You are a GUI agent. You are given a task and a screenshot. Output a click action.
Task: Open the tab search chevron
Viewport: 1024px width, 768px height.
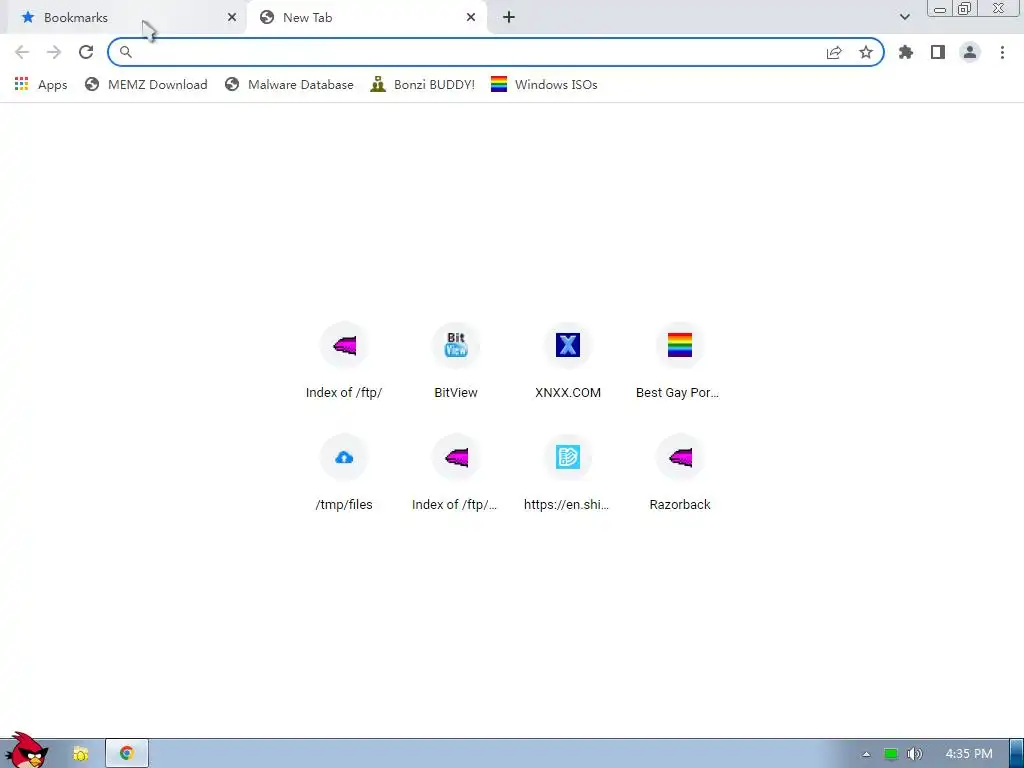[904, 17]
